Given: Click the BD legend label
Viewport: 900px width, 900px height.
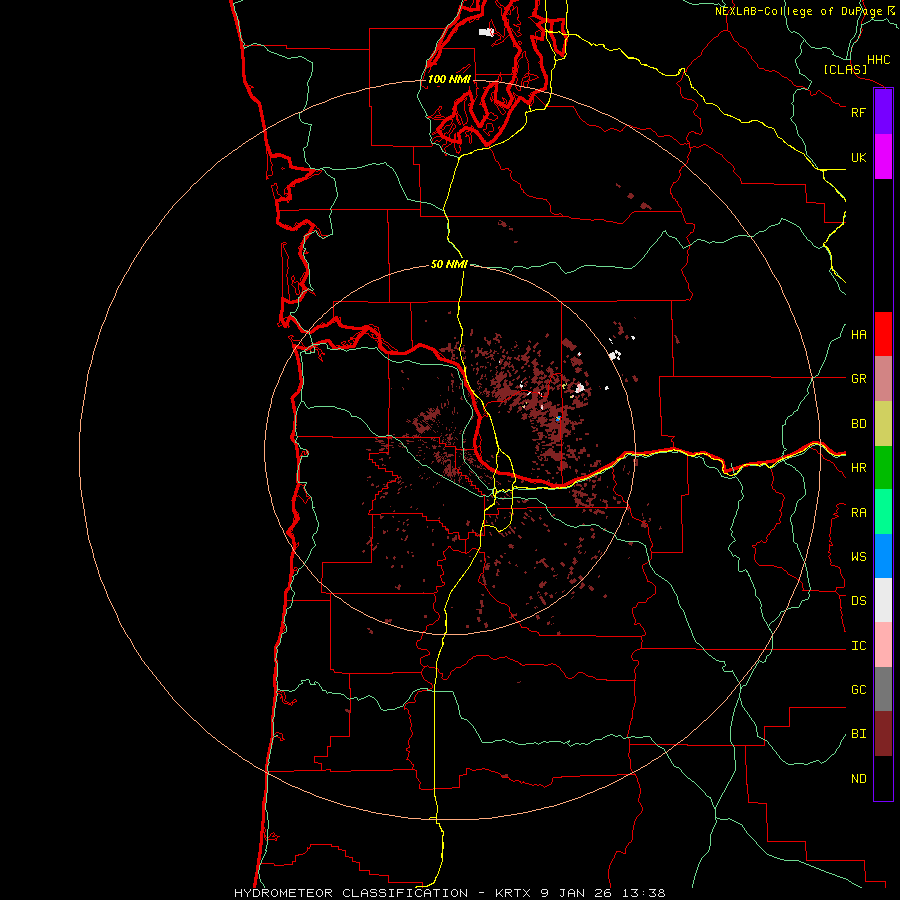Looking at the screenshot, I should [x=858, y=424].
